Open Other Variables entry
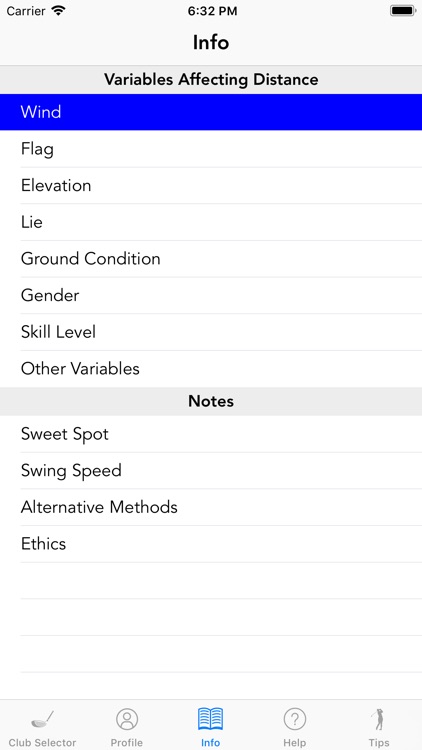 (x=211, y=369)
